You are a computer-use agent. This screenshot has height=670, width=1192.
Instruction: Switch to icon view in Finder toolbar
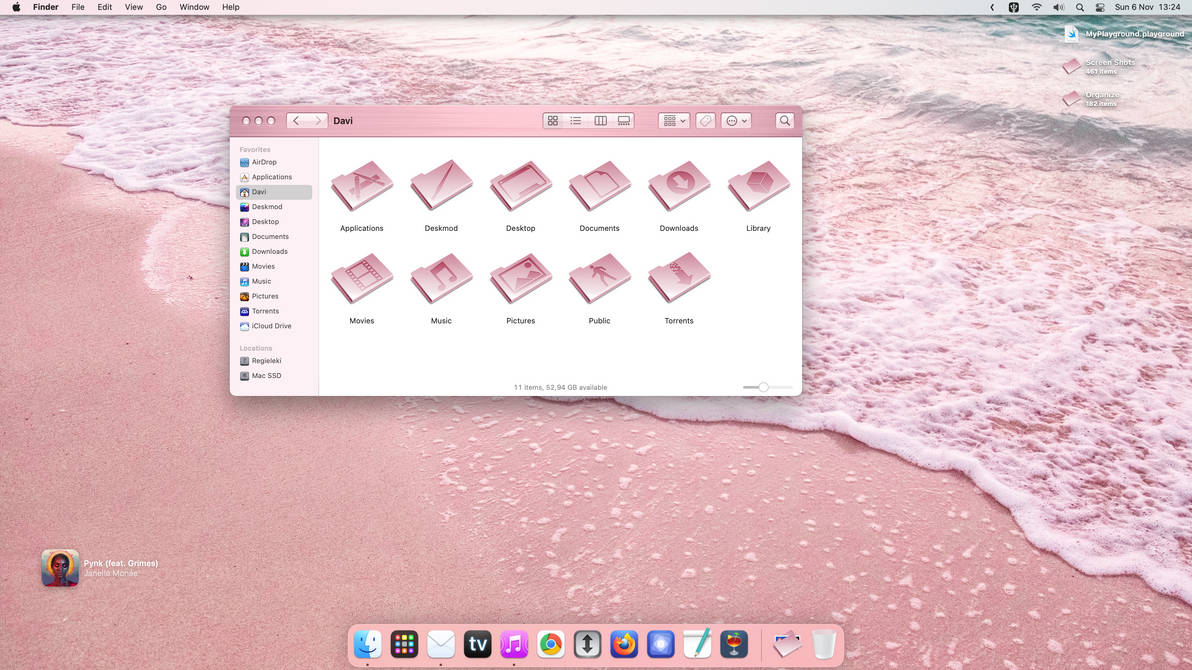tap(553, 121)
